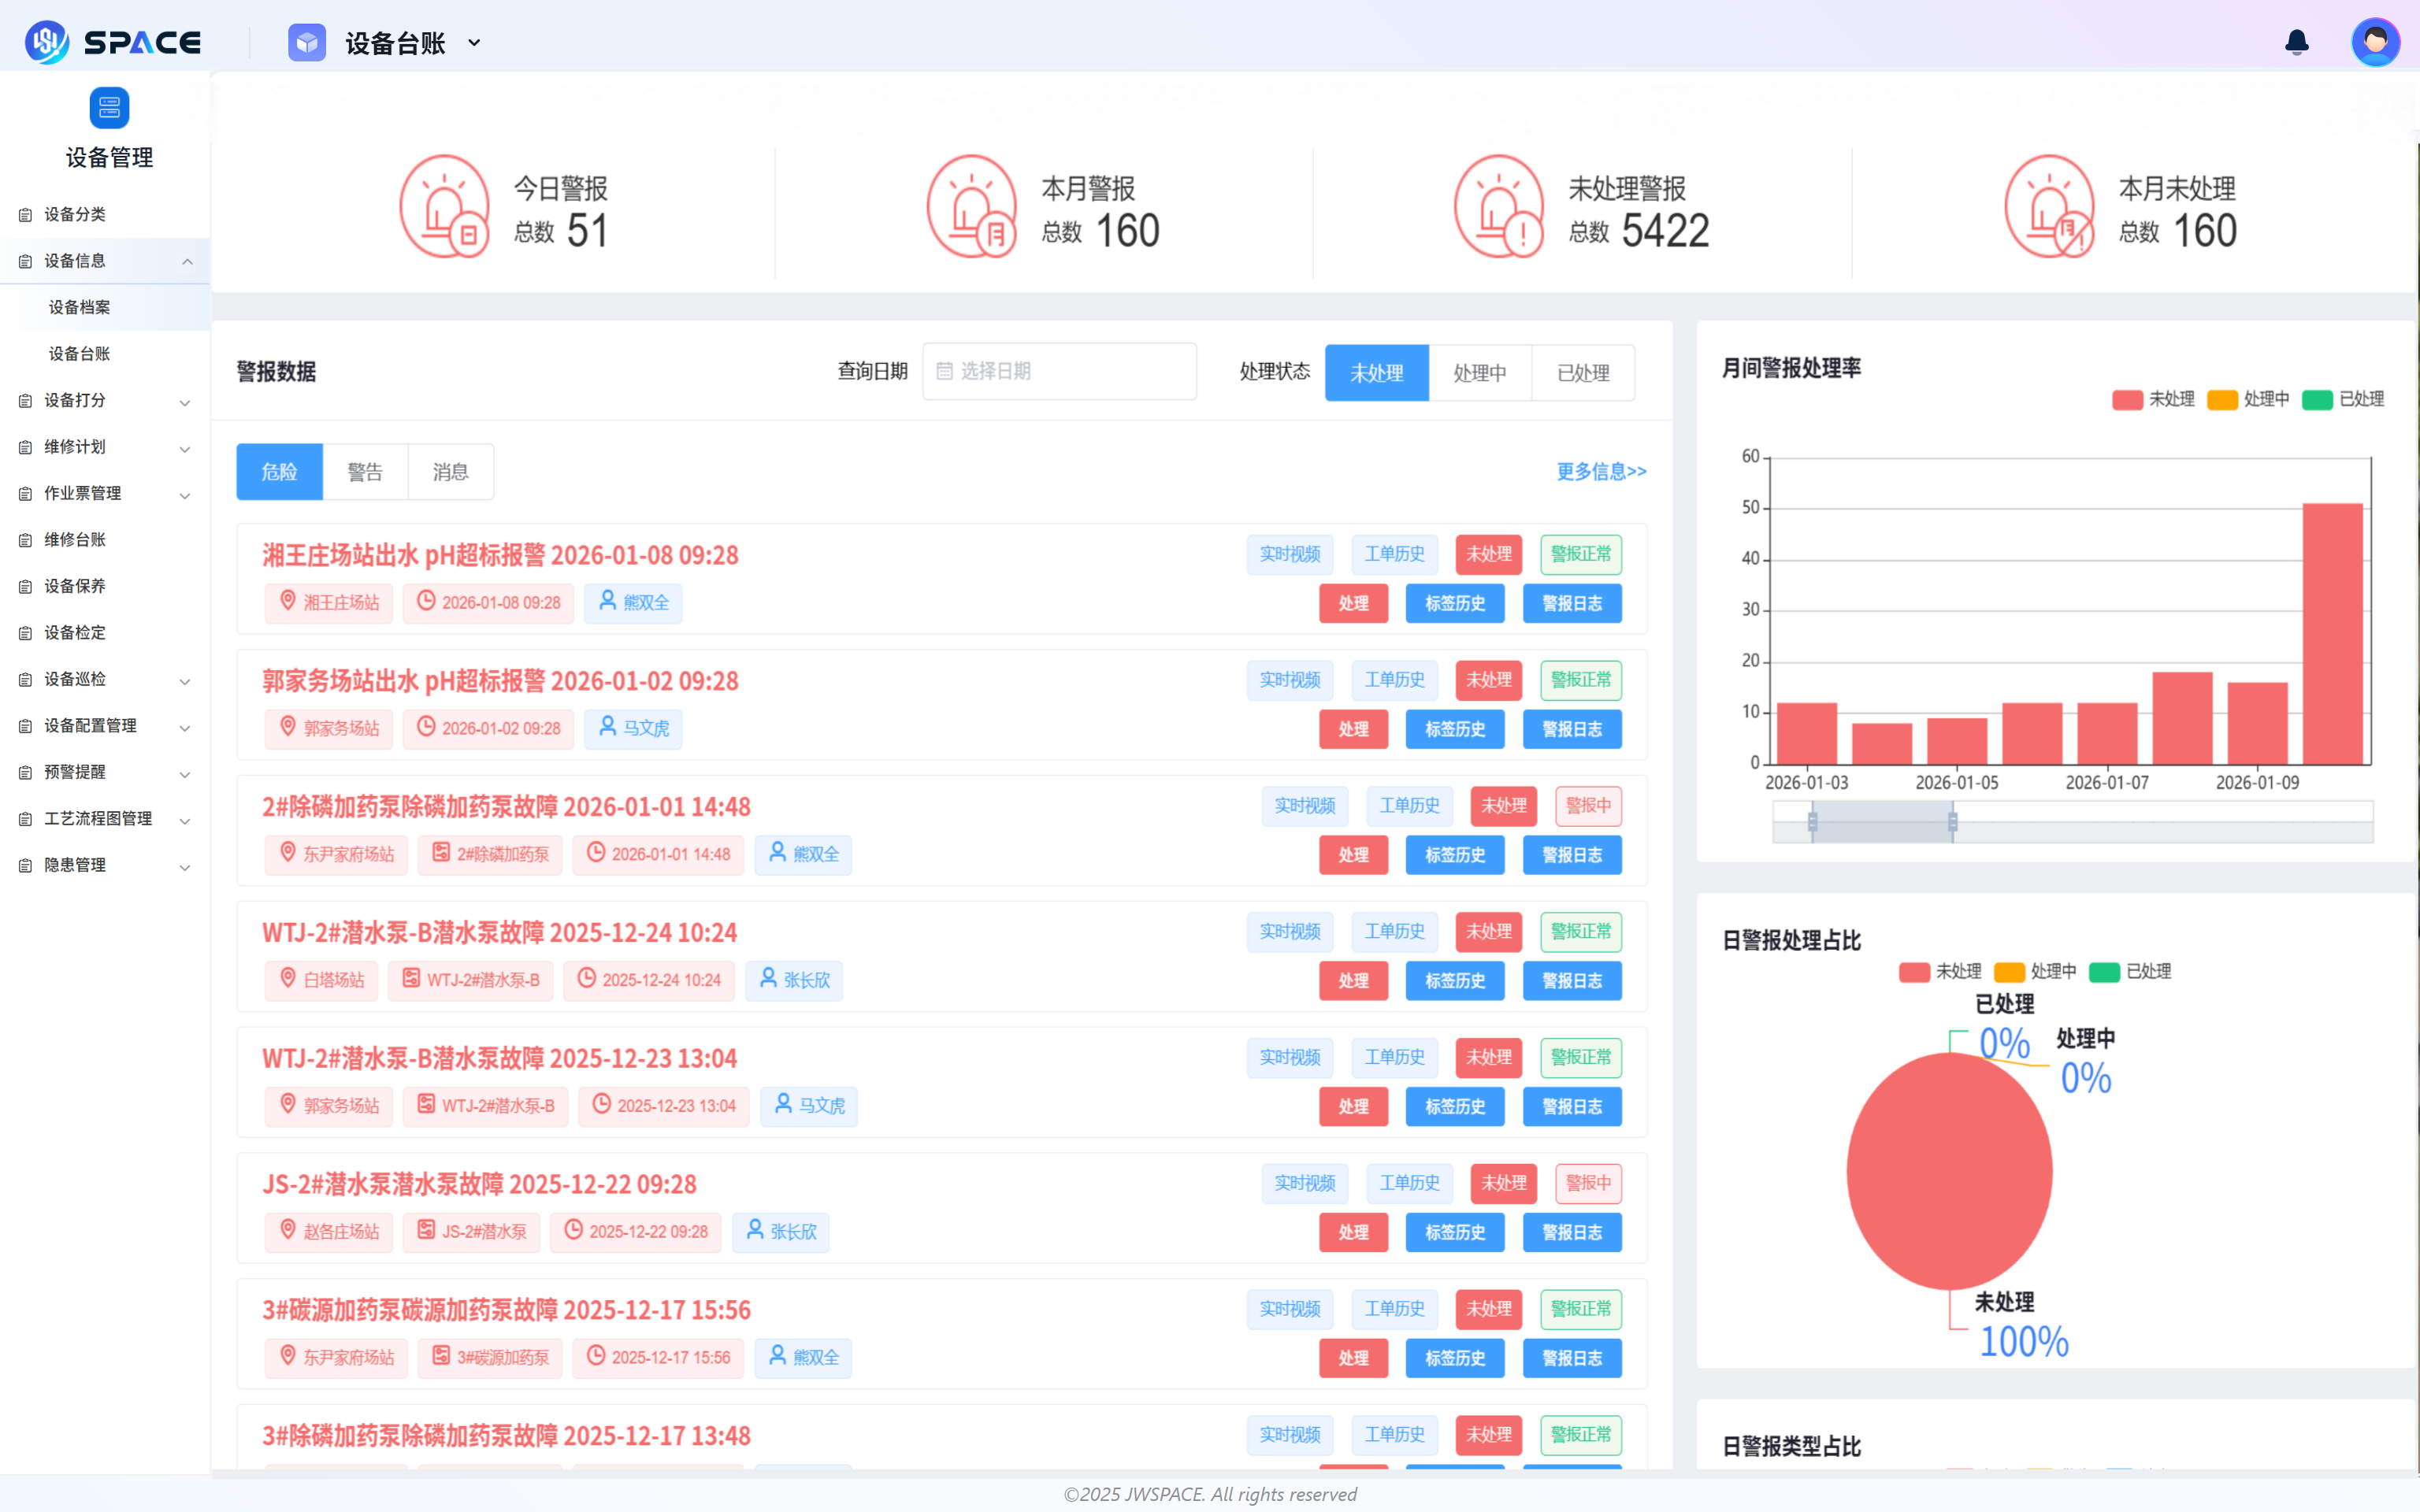Click the calendar icon in 查询日期 field

pyautogui.click(x=944, y=371)
